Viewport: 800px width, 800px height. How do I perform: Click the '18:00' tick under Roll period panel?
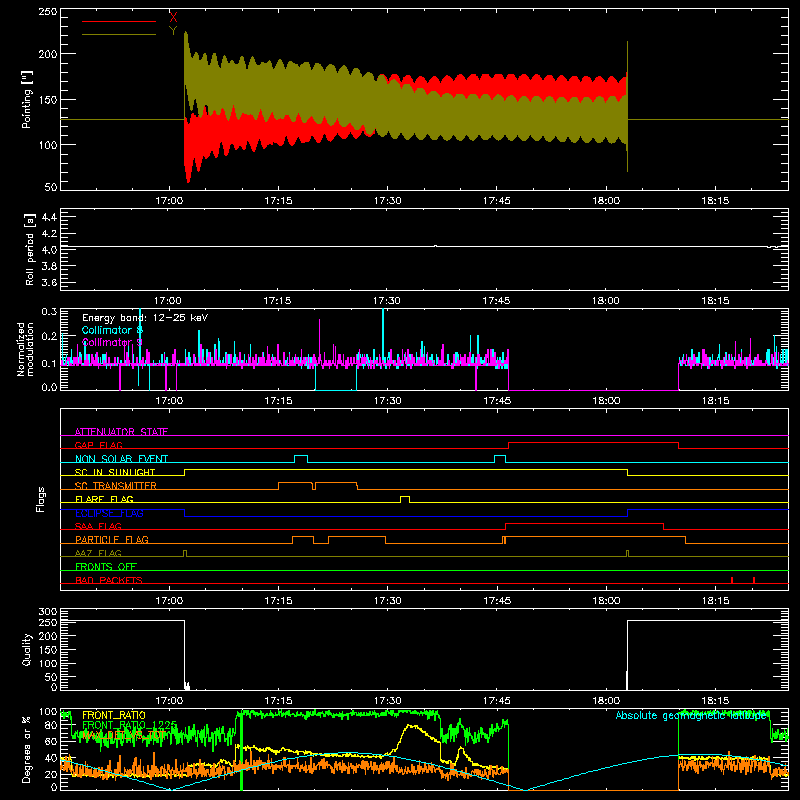606,301
